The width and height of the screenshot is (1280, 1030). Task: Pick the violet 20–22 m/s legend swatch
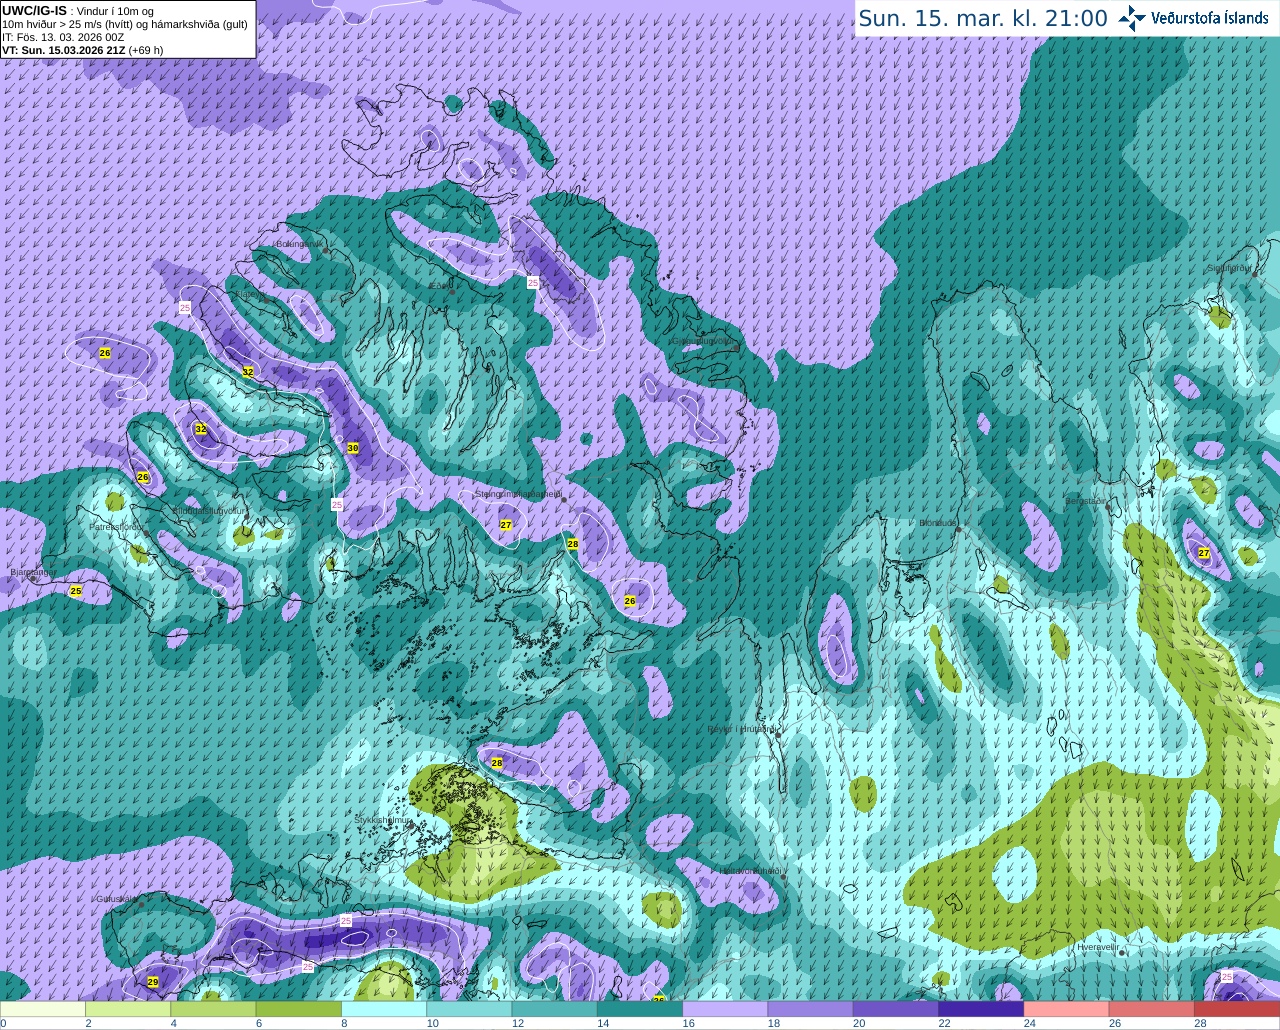click(896, 1009)
